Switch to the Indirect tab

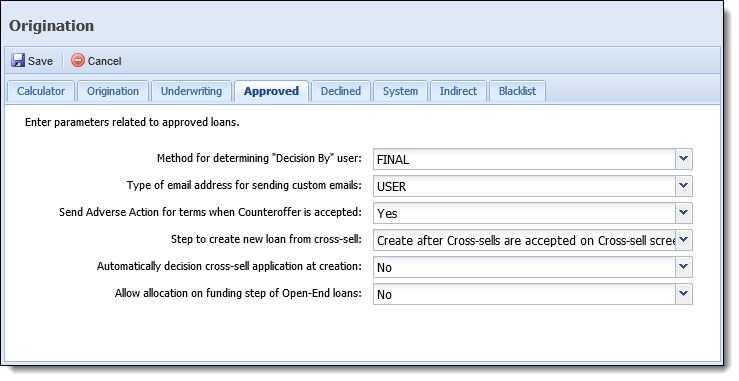click(x=458, y=91)
